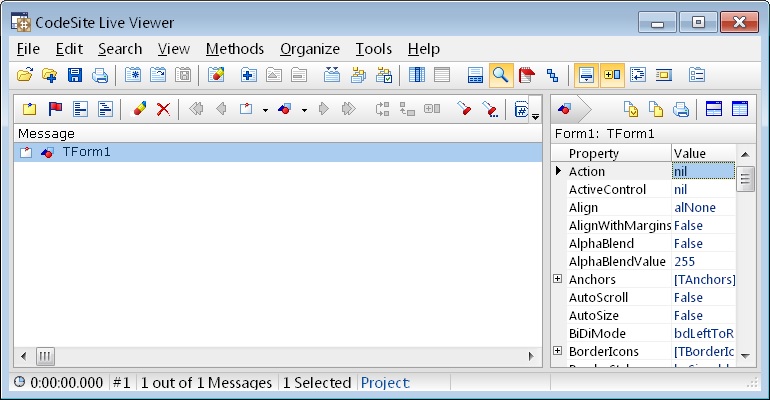Screen dimensions: 770x400
Task: Click the yellow box with lines icon
Action: 663,75
